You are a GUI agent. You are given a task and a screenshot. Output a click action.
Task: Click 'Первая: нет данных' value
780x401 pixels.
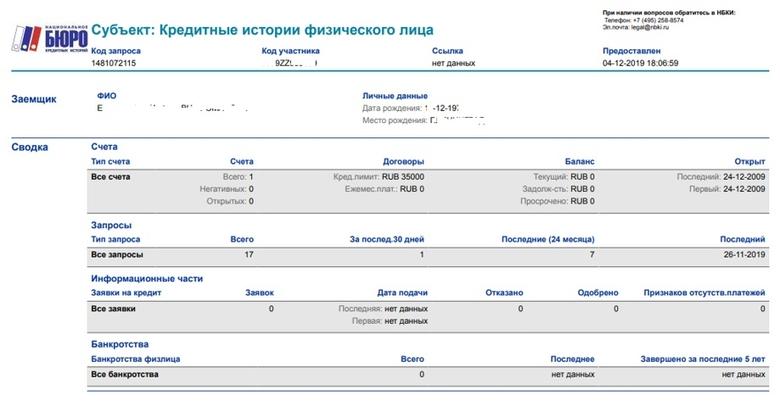(390, 321)
